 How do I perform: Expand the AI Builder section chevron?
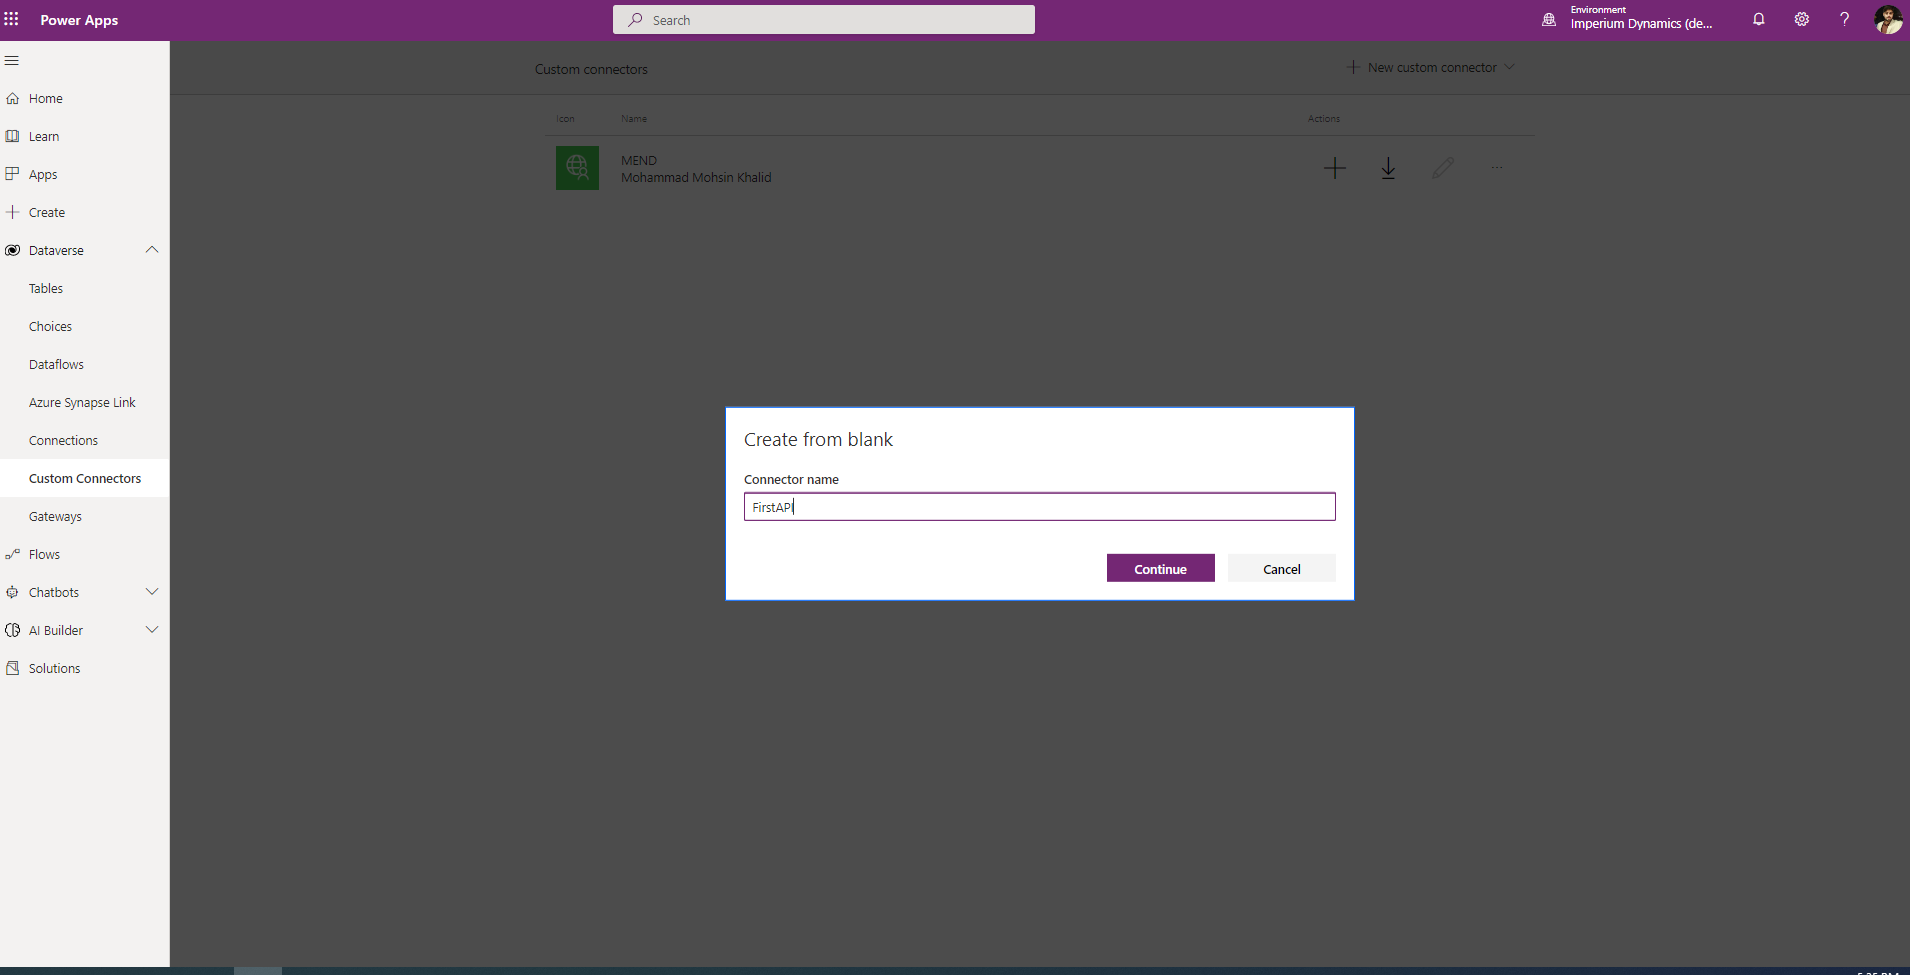coord(152,630)
